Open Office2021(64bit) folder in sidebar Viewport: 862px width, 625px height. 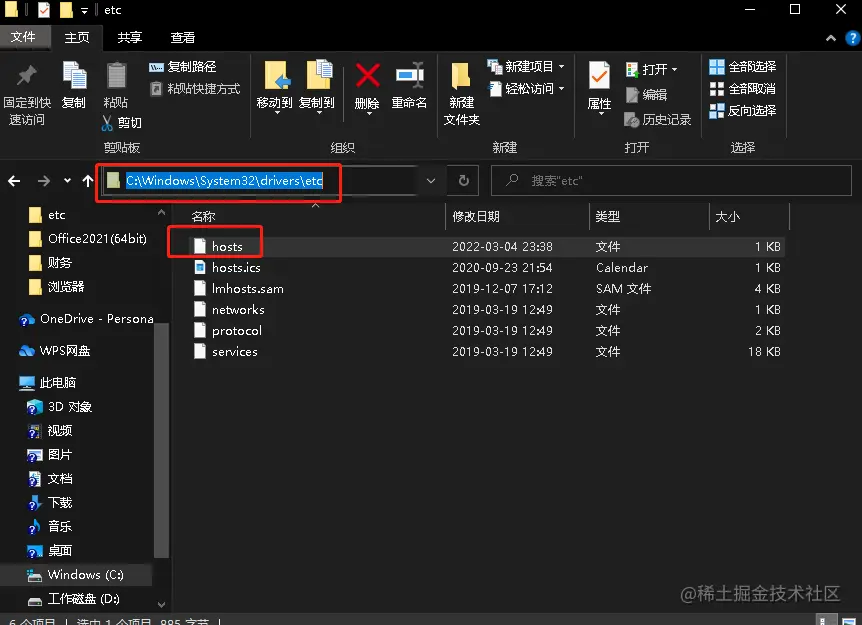(x=88, y=239)
